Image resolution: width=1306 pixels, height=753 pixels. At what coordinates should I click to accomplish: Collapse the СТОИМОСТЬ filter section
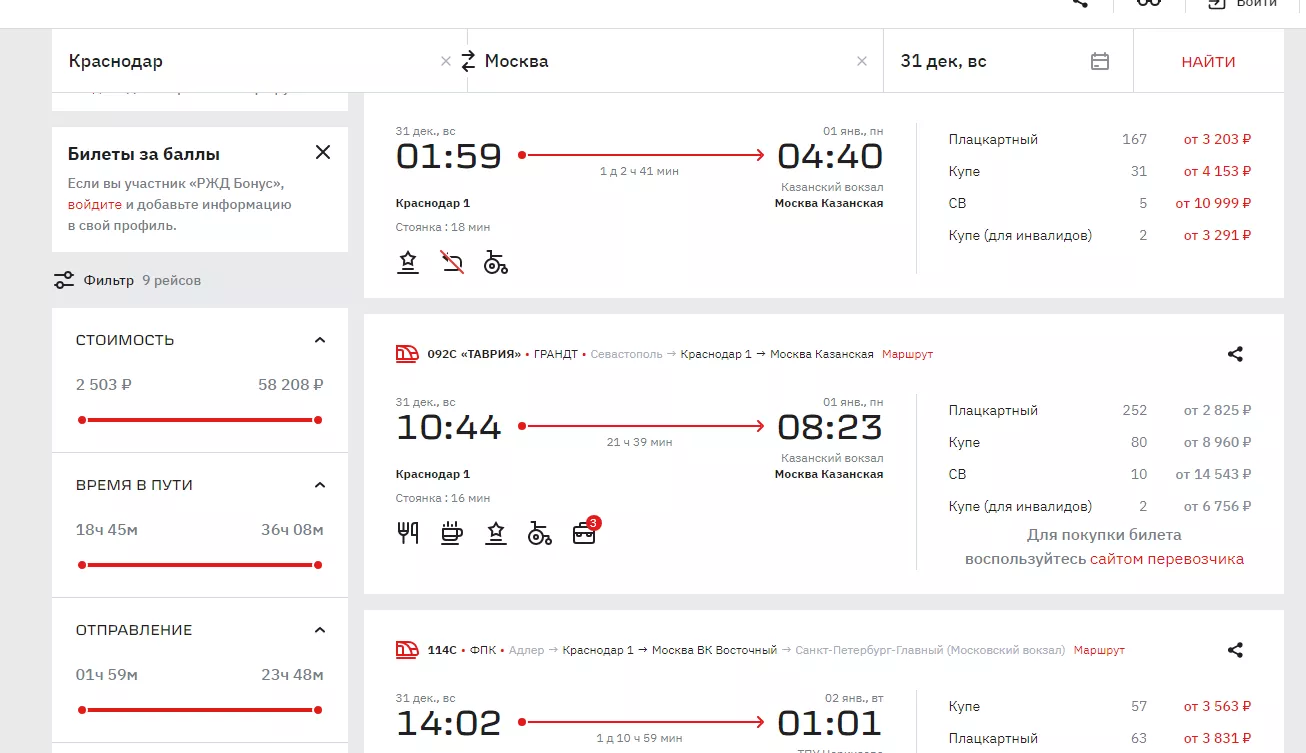(320, 340)
